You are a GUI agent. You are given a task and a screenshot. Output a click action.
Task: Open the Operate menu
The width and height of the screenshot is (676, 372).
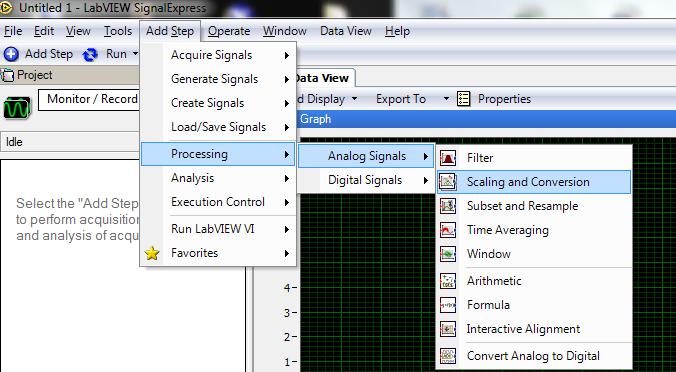(229, 31)
